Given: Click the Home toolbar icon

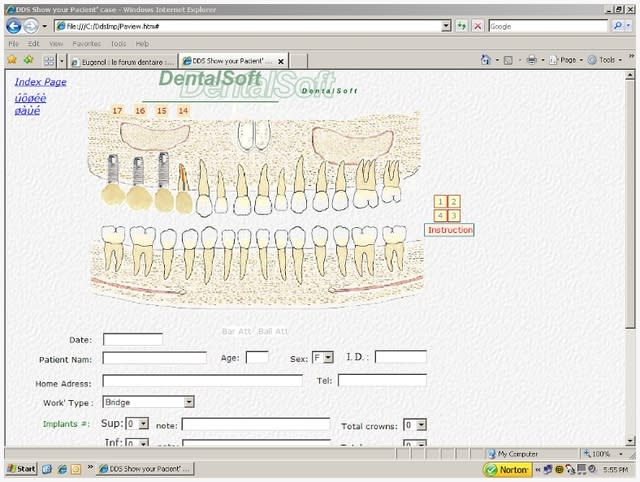Looking at the screenshot, I should tap(486, 60).
